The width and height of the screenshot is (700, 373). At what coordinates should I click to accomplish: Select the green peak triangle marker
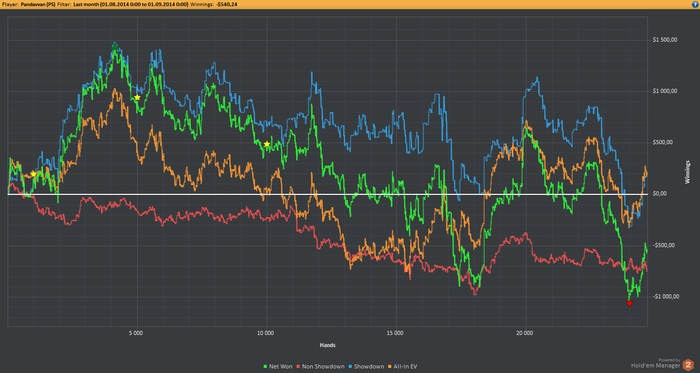(x=115, y=46)
